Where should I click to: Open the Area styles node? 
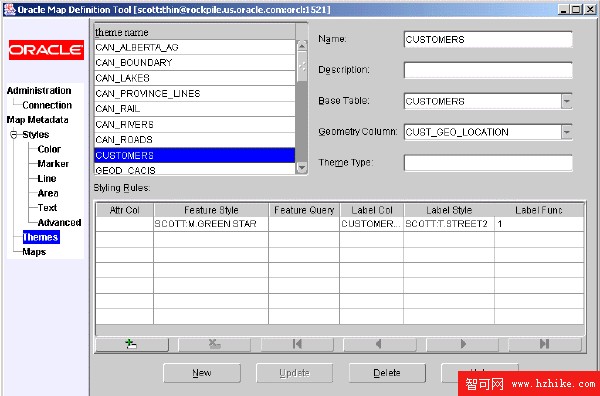(x=48, y=193)
